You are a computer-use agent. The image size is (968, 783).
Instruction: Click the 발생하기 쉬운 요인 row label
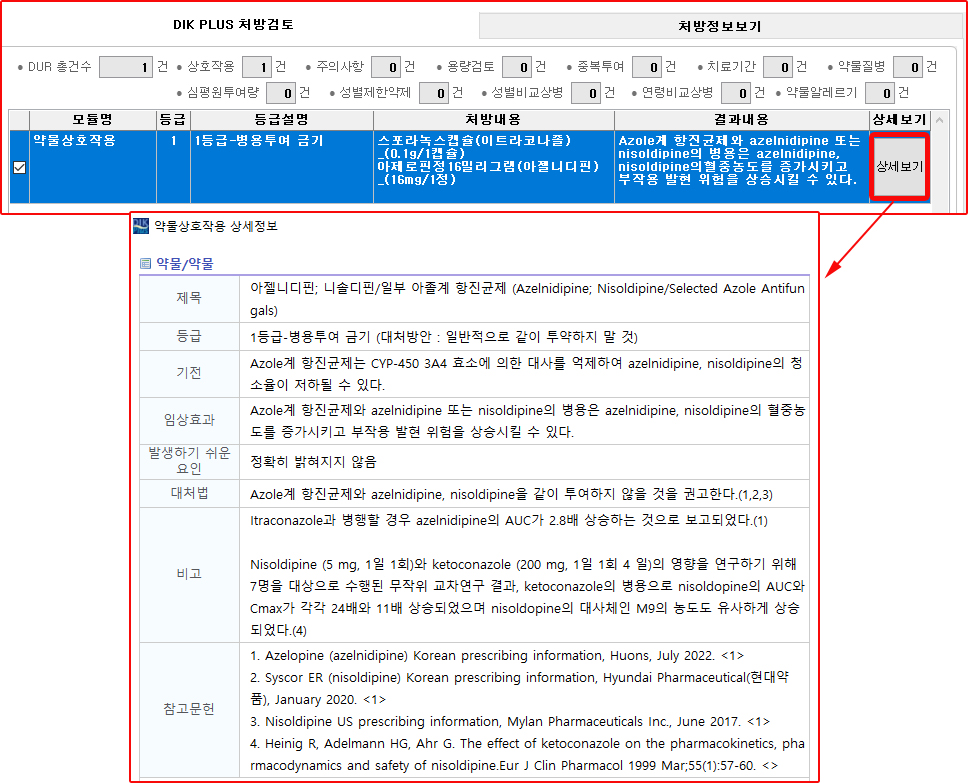click(189, 461)
